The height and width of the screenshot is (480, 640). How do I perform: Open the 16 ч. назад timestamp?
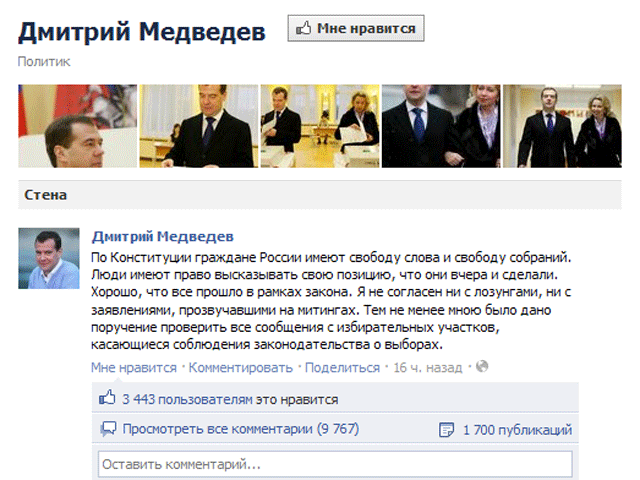click(428, 368)
